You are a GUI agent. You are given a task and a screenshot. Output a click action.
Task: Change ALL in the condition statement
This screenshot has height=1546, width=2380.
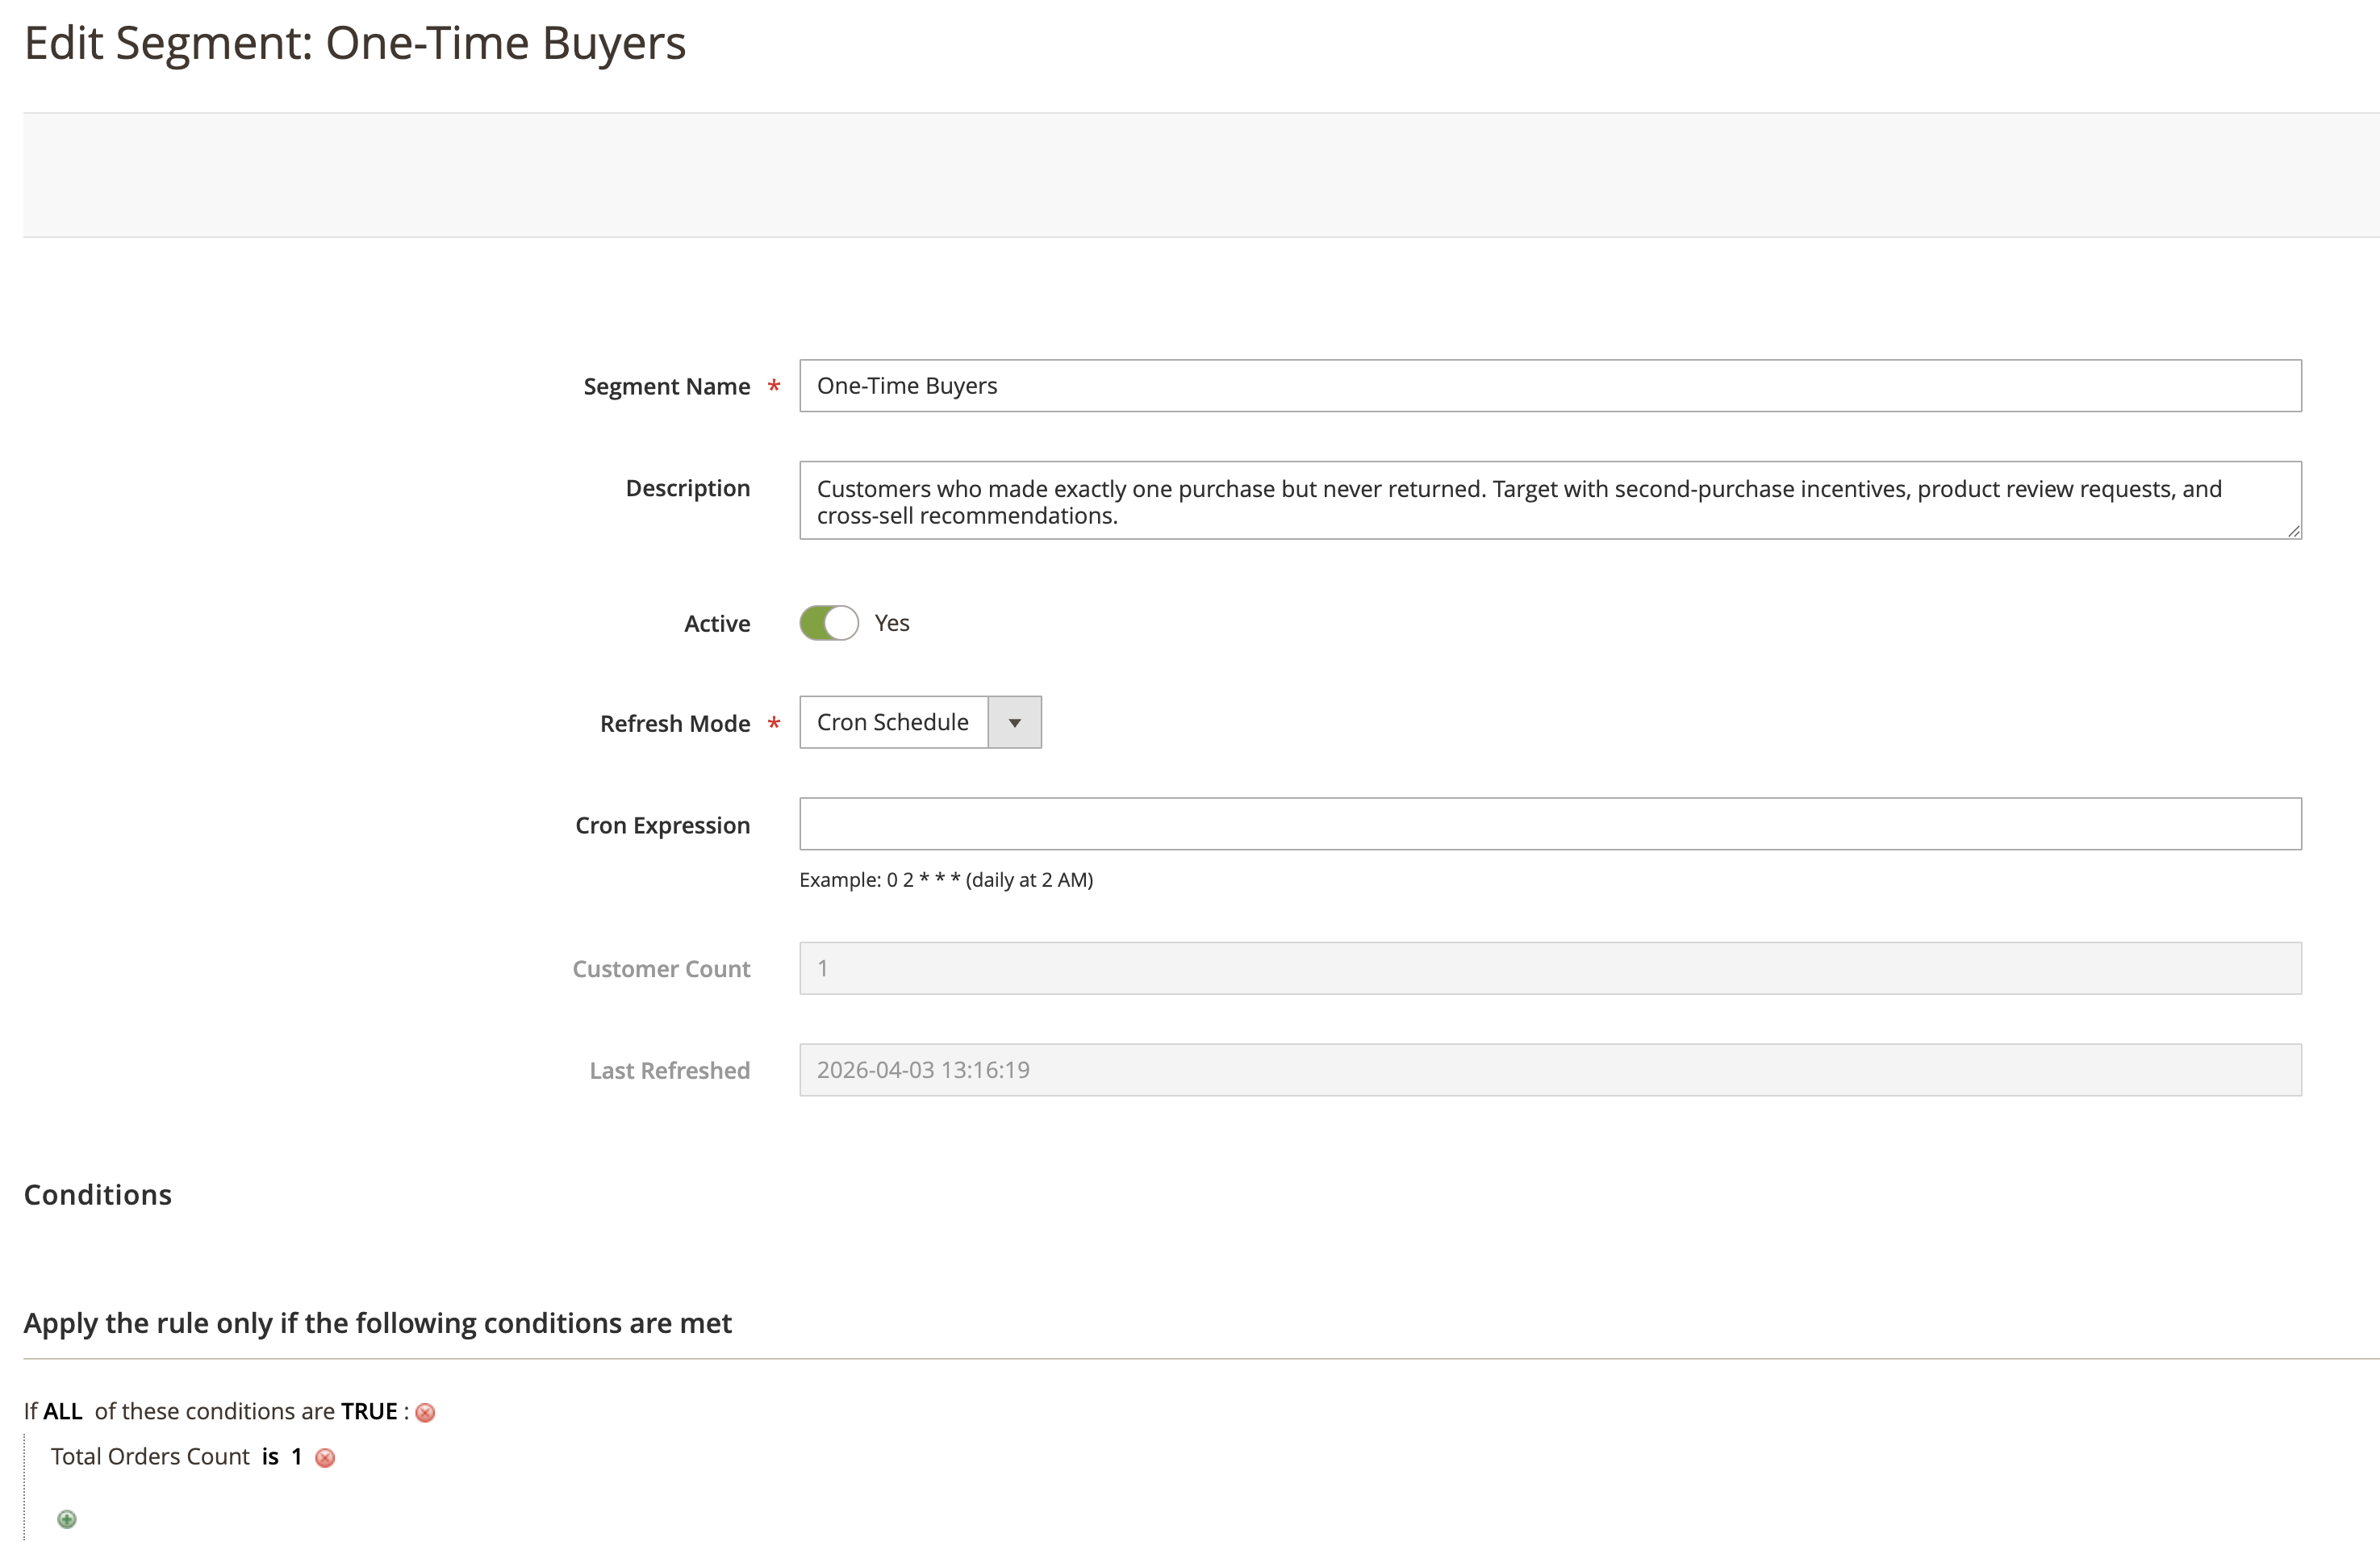(x=62, y=1411)
